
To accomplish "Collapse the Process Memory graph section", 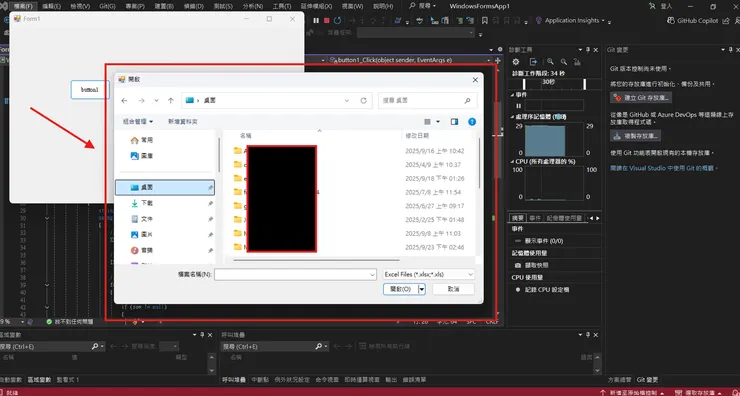I will tap(513, 117).
